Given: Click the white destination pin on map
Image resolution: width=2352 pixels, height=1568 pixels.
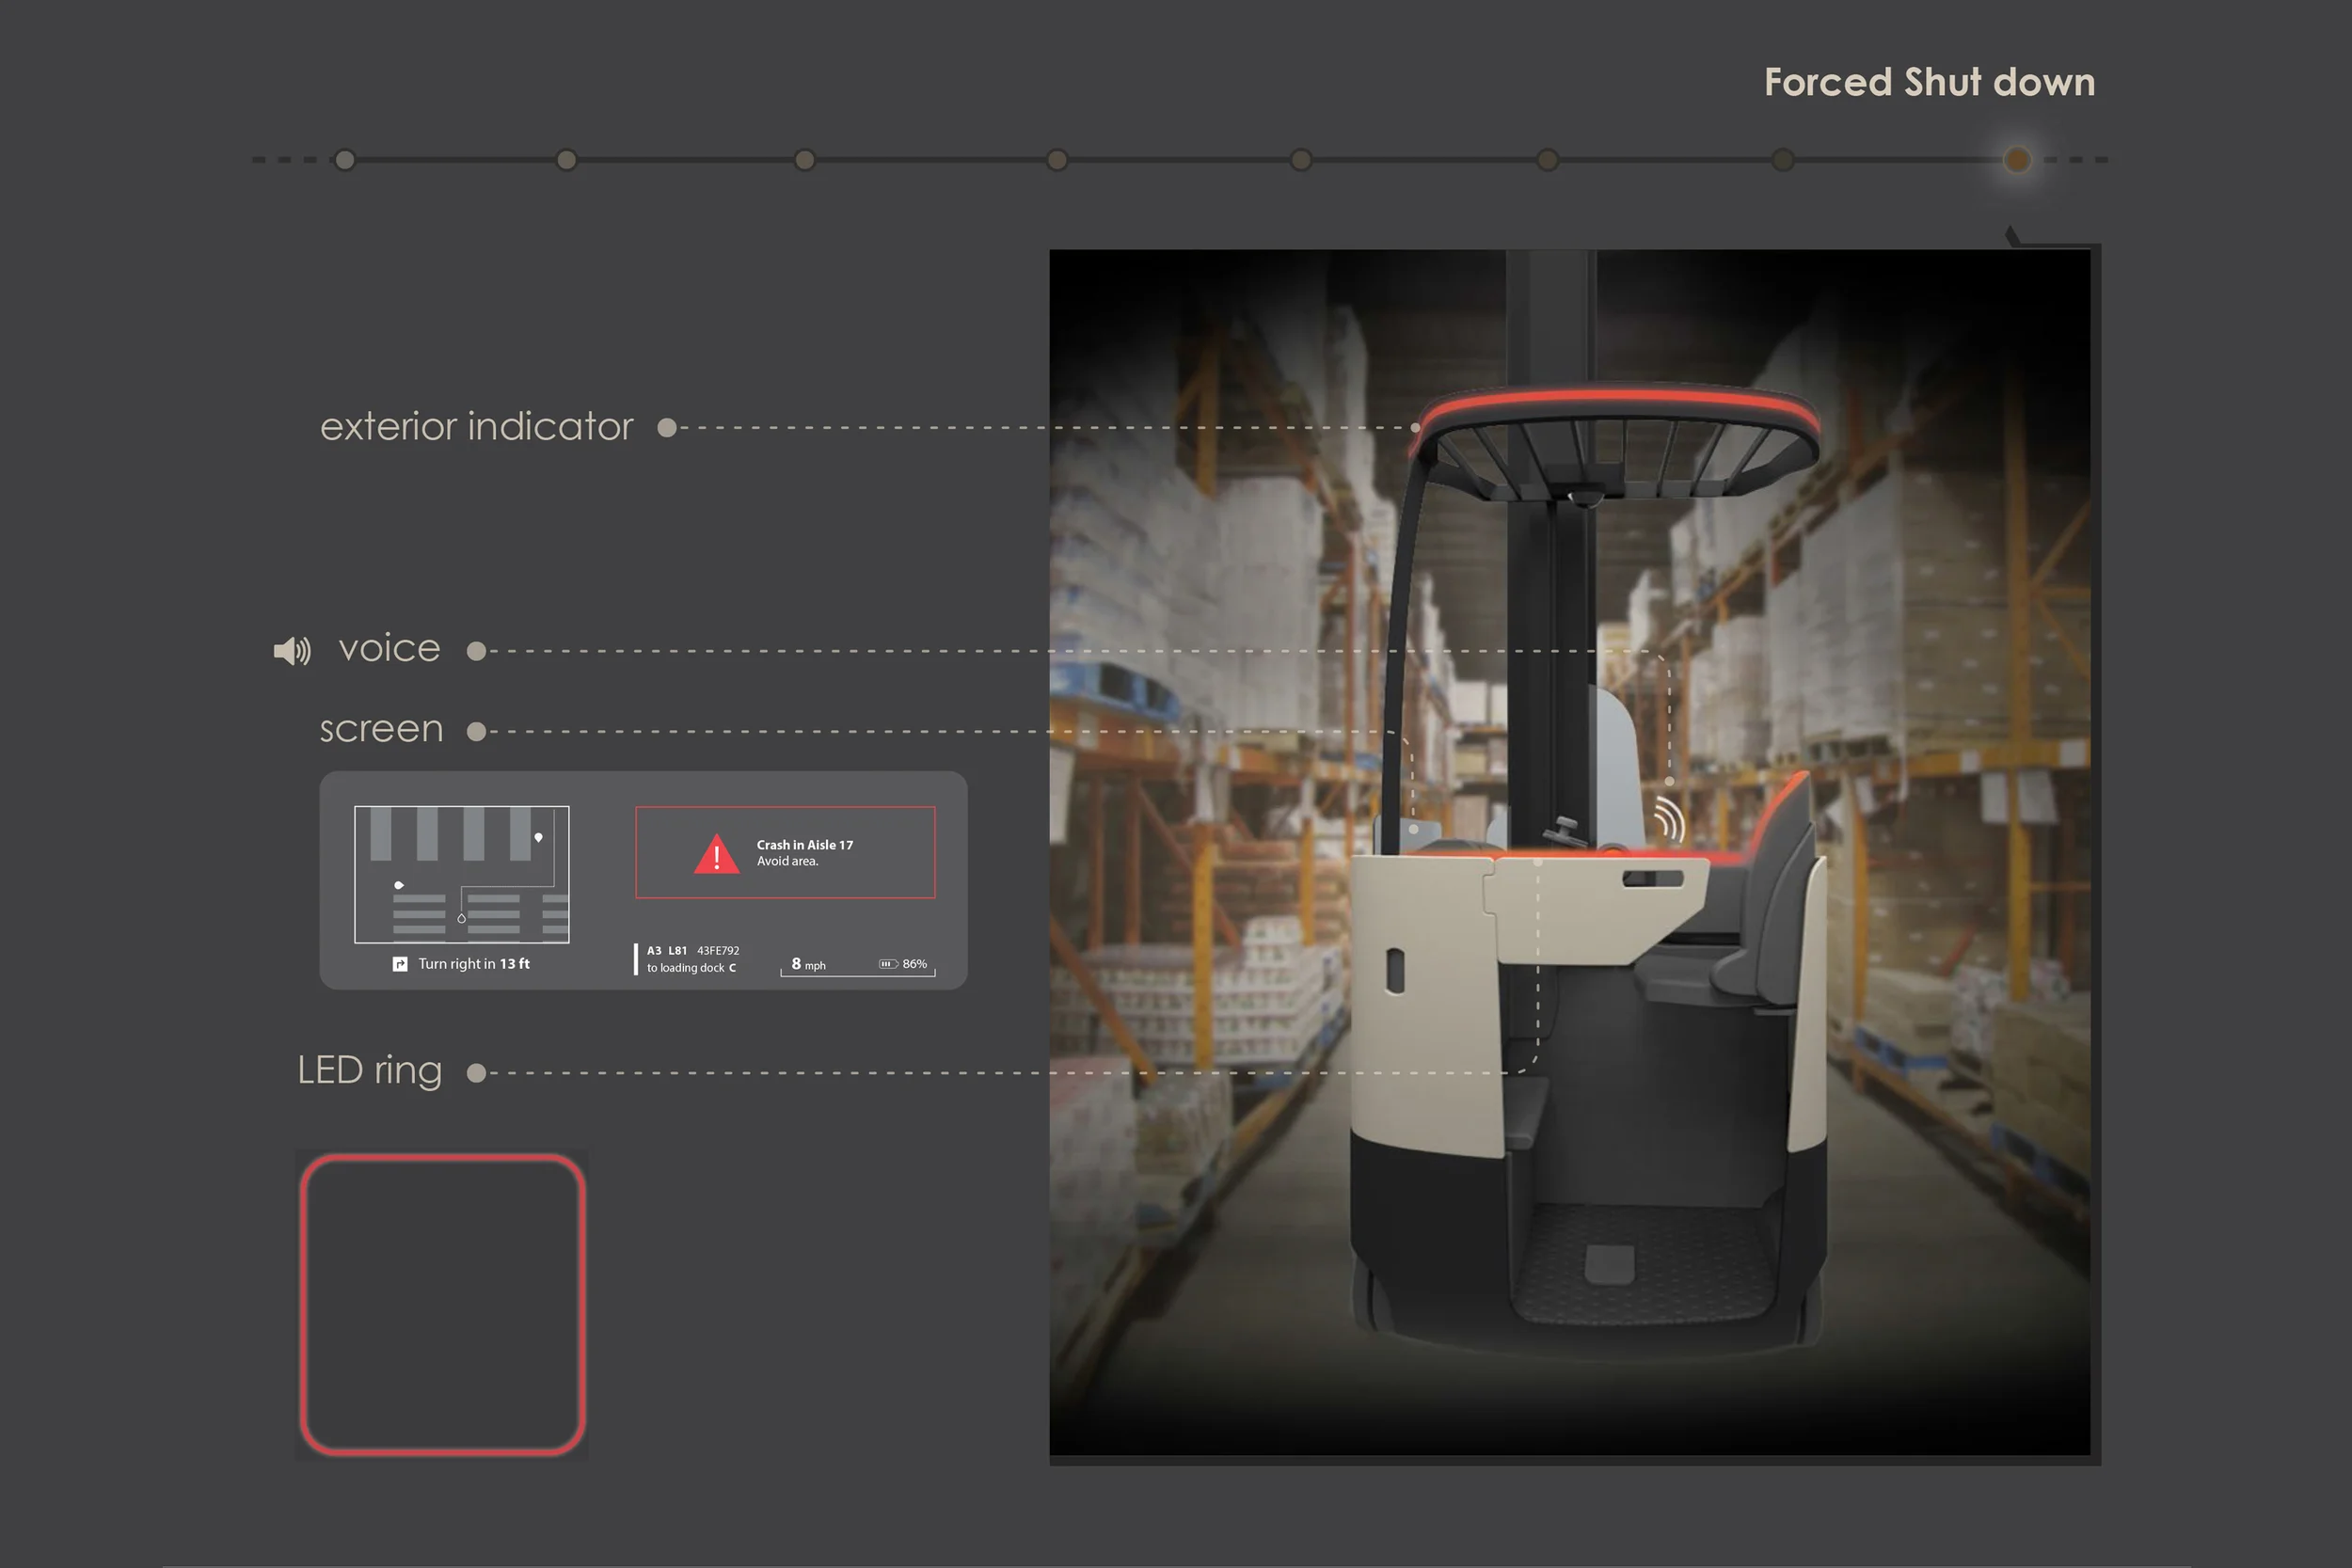Looking at the screenshot, I should tap(538, 838).
